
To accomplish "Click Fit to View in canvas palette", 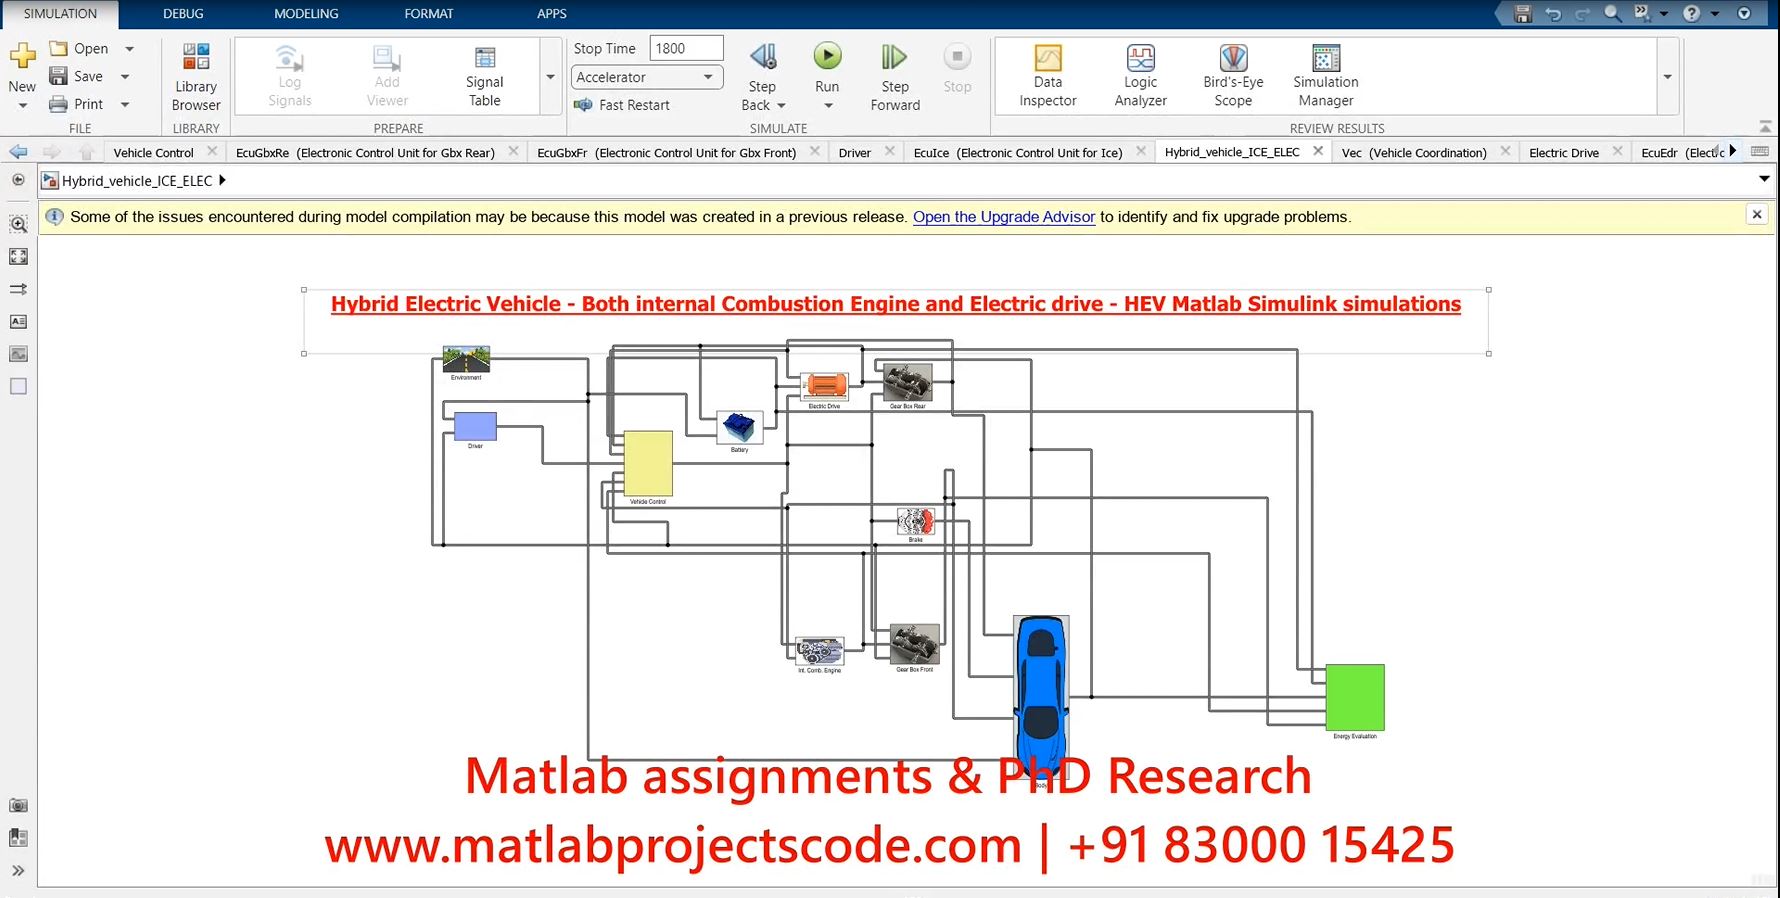I will pyautogui.click(x=18, y=257).
